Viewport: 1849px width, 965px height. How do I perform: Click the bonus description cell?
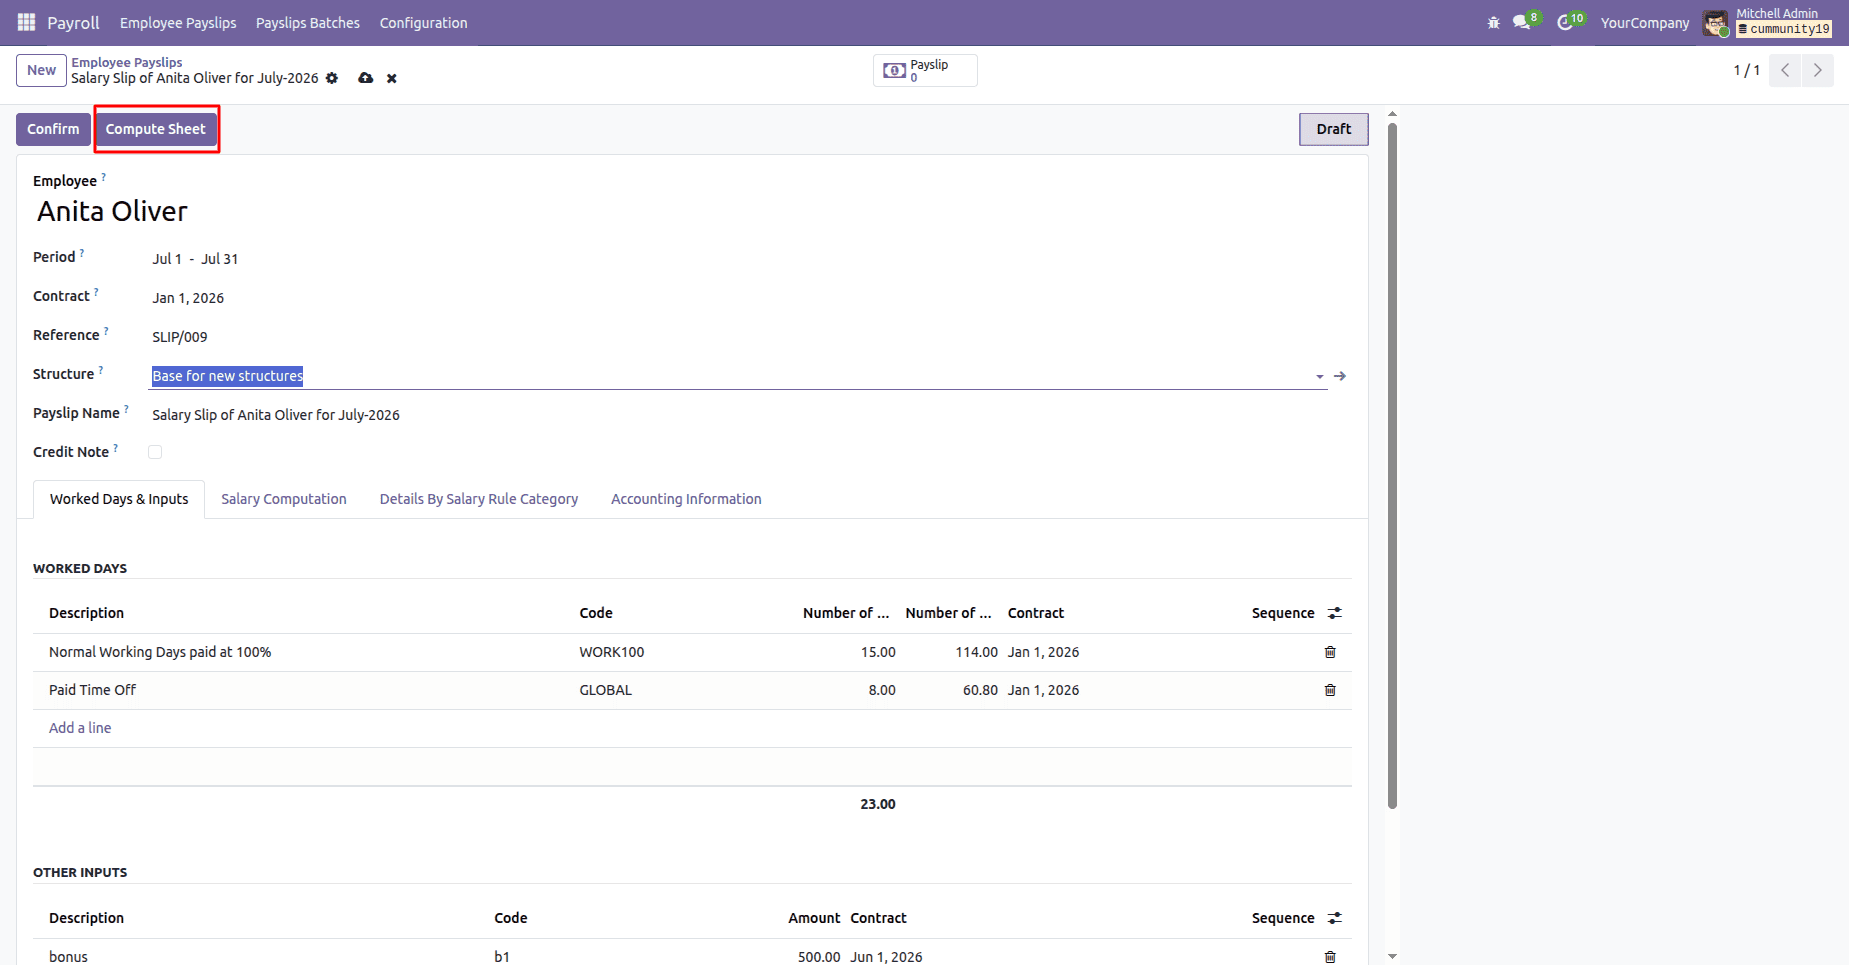(x=68, y=957)
